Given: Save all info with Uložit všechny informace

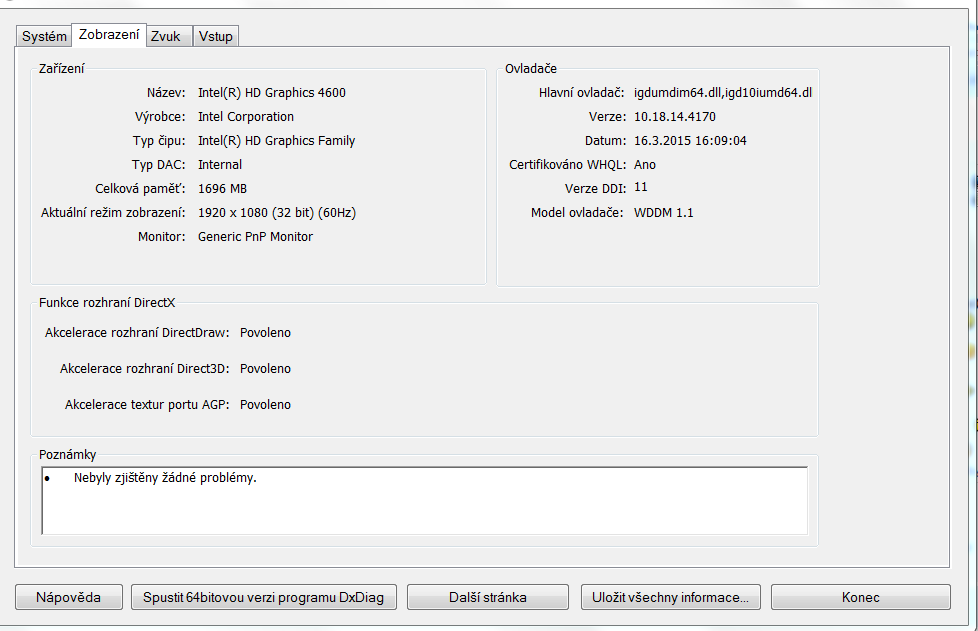Looking at the screenshot, I should click(671, 597).
